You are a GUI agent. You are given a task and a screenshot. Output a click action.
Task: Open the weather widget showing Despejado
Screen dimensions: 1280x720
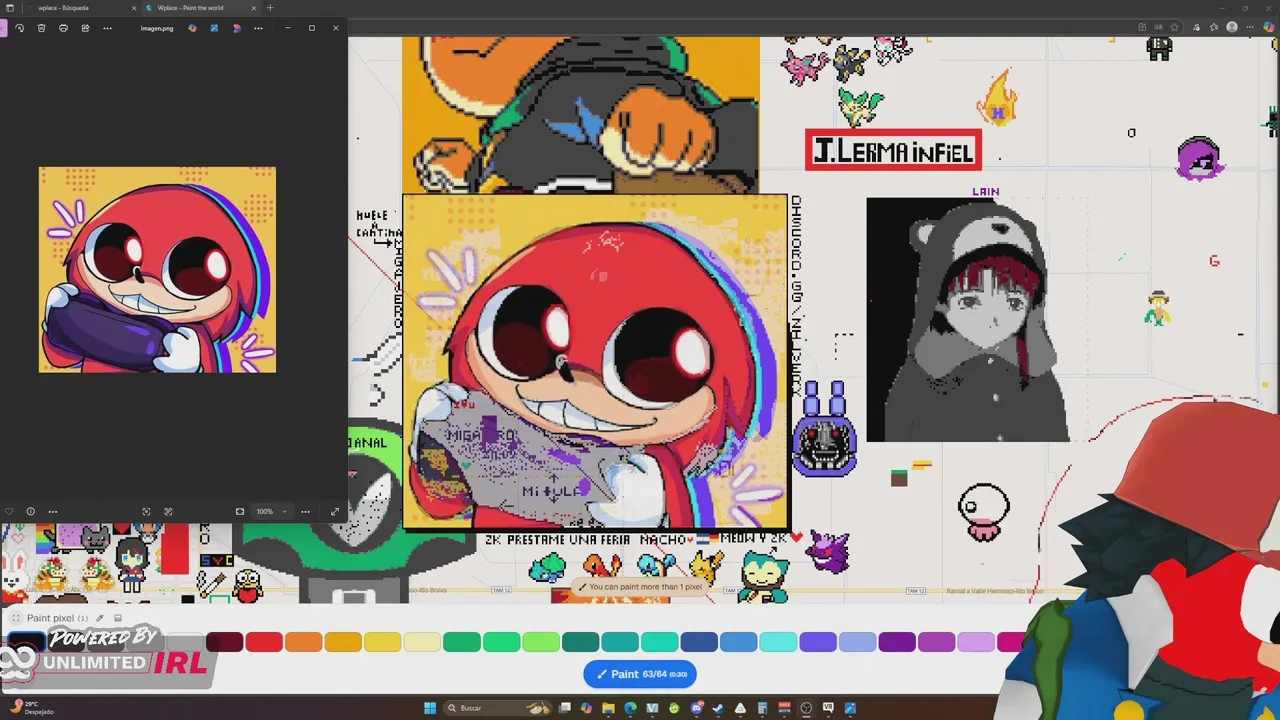30,708
